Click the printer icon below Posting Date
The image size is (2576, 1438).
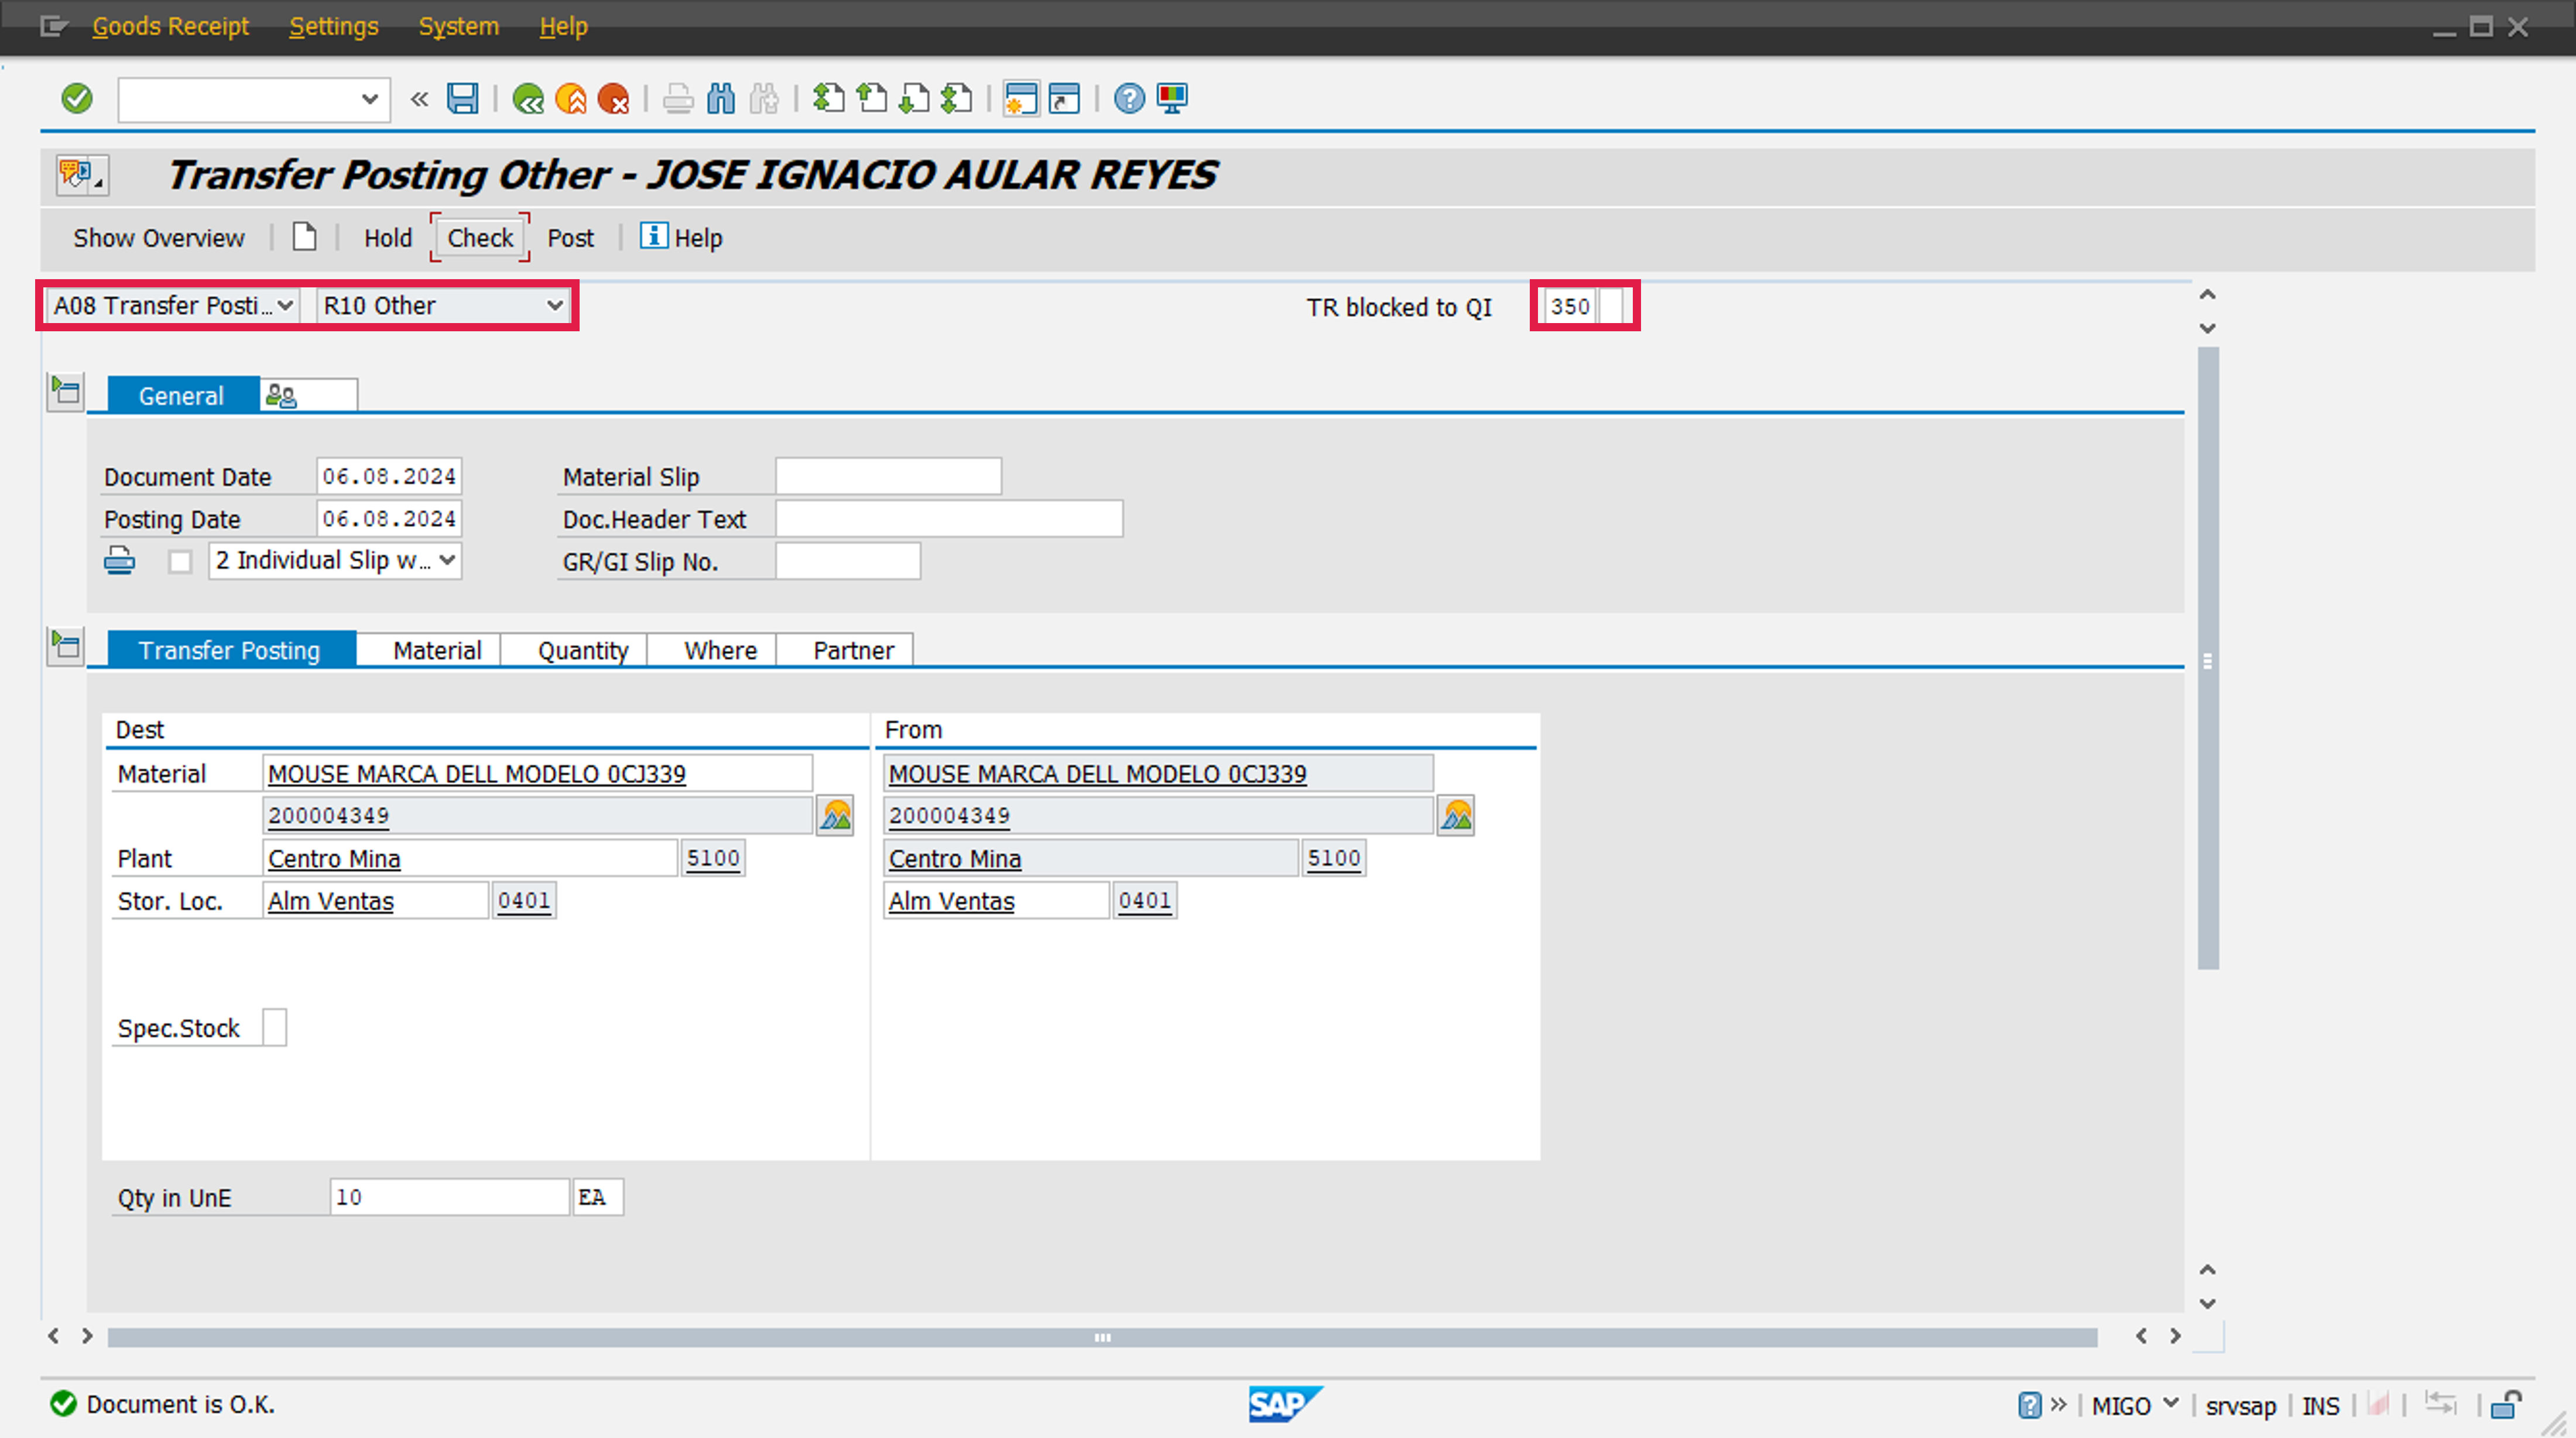point(119,561)
